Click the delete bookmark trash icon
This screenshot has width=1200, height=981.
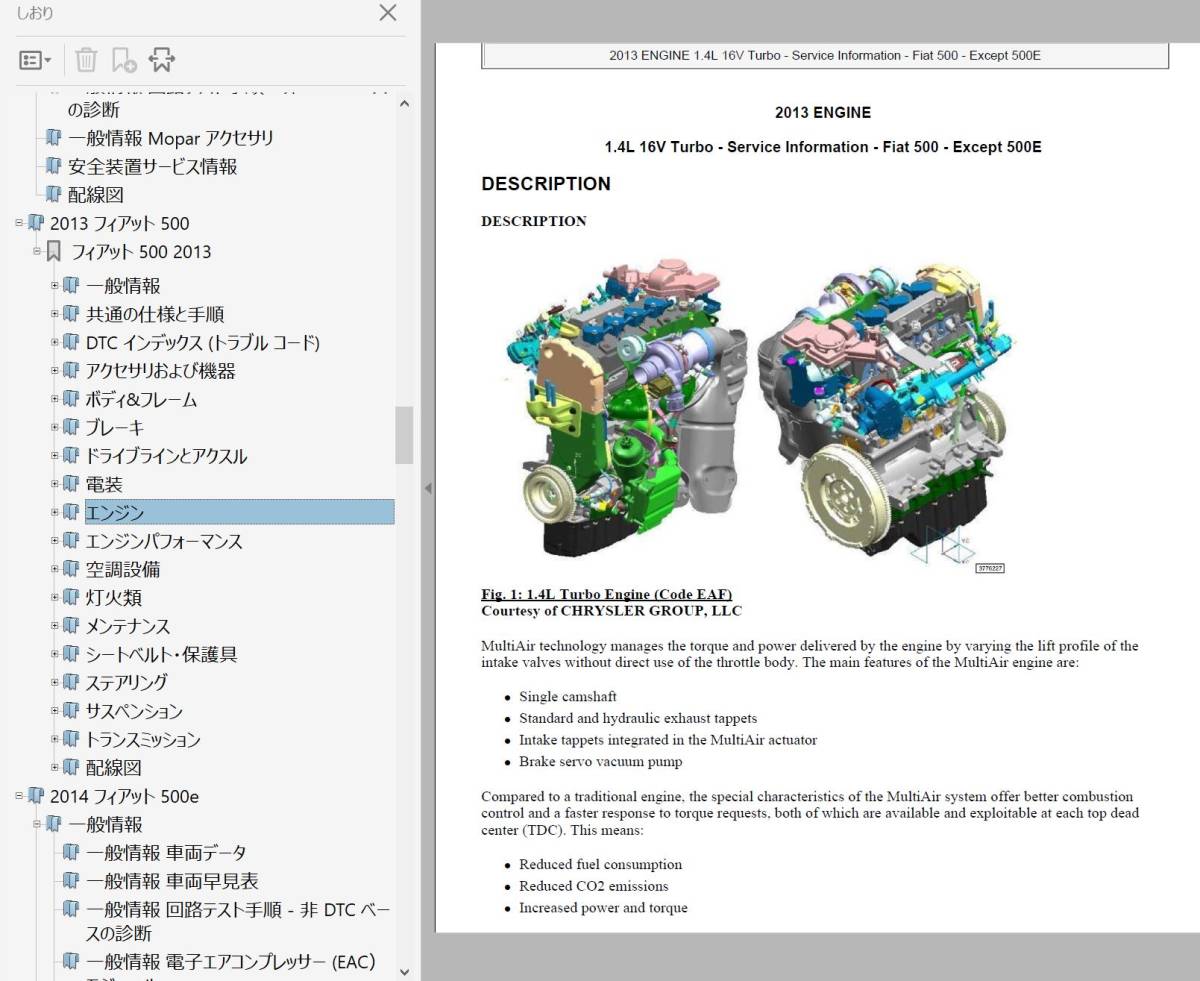click(86, 60)
